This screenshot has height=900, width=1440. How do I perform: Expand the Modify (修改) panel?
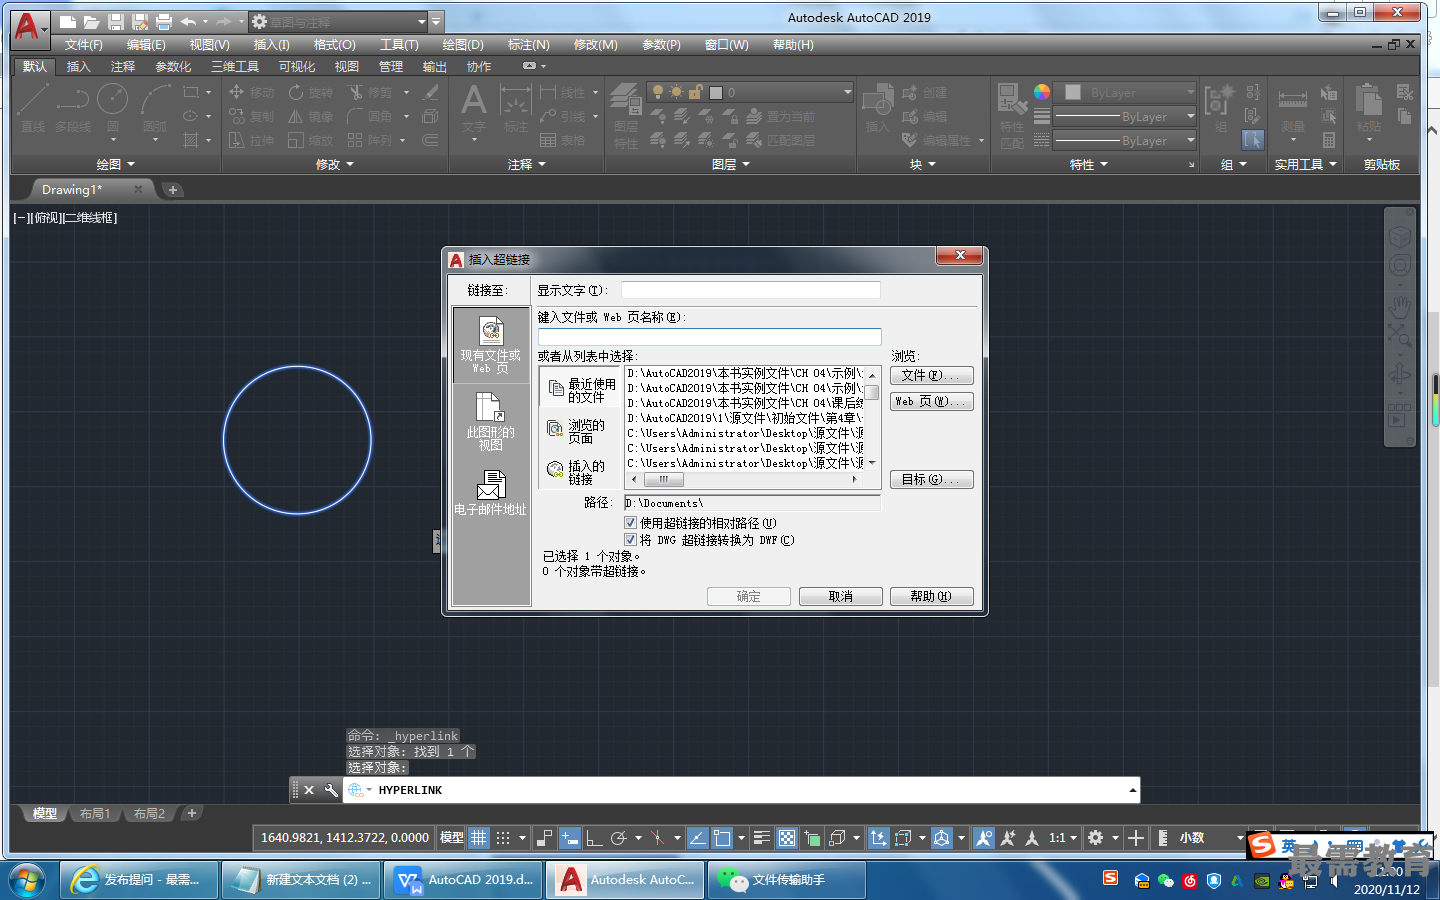pyautogui.click(x=335, y=164)
